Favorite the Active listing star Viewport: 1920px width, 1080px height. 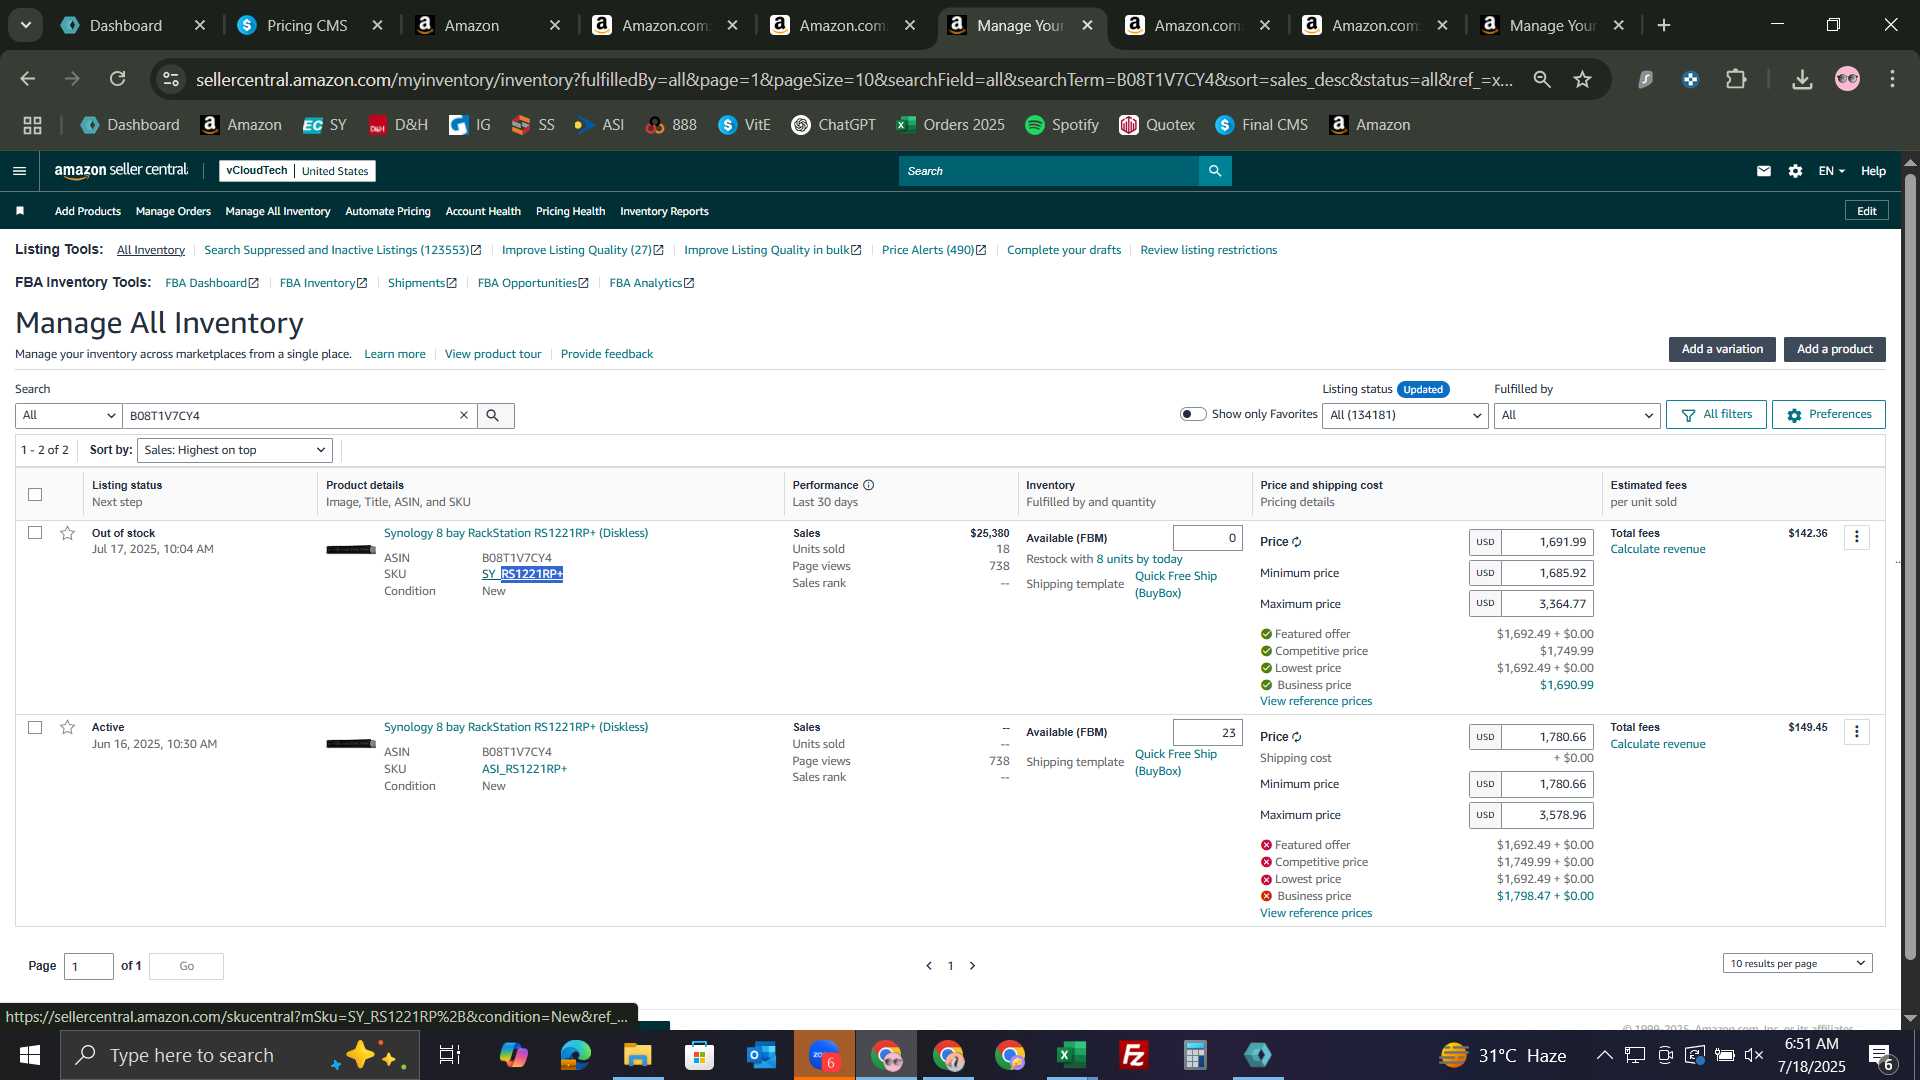point(67,727)
